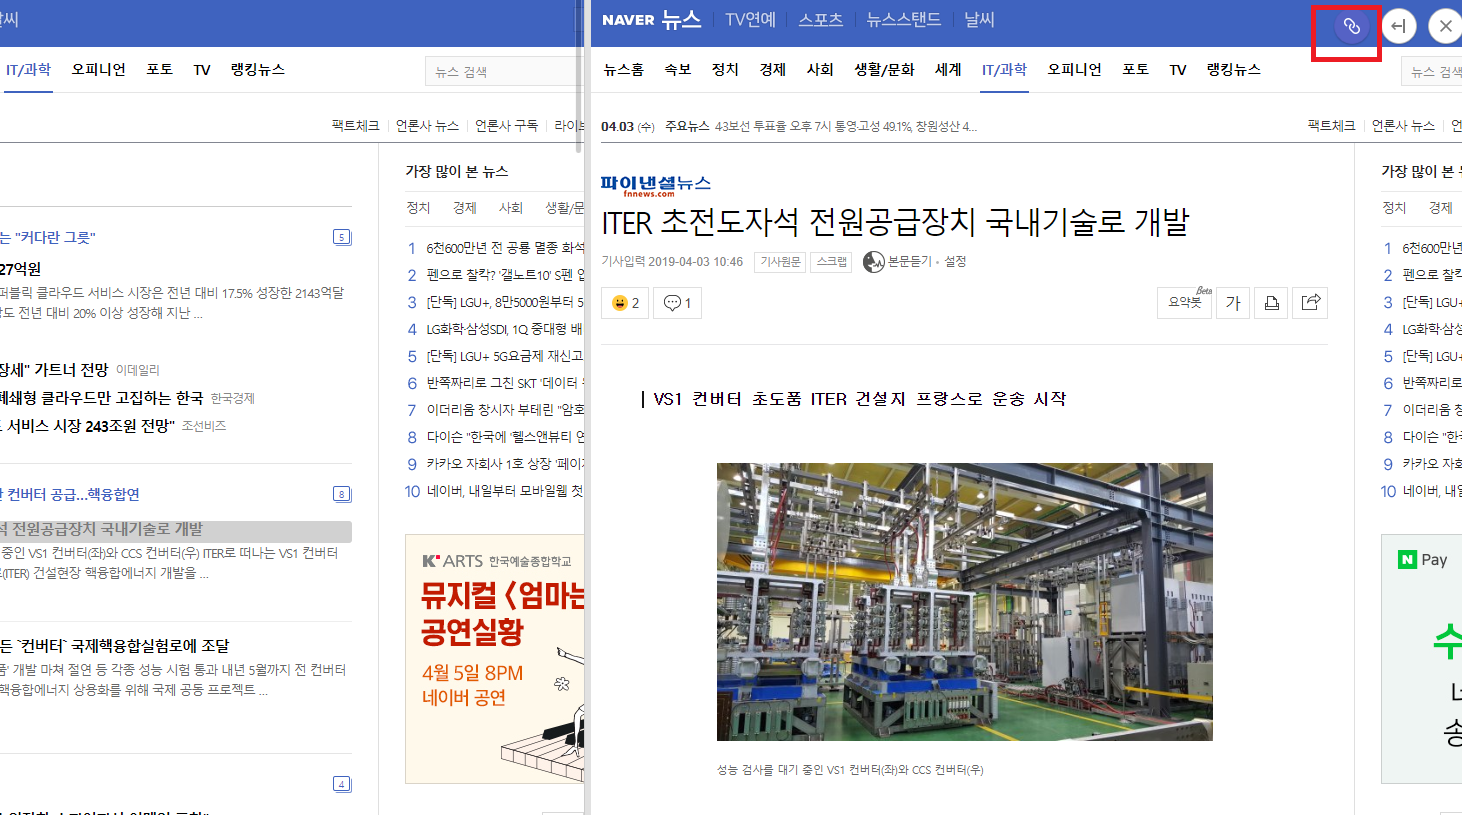1462x815 pixels.
Task: Select 경제 nav tab in article panel
Action: point(773,69)
